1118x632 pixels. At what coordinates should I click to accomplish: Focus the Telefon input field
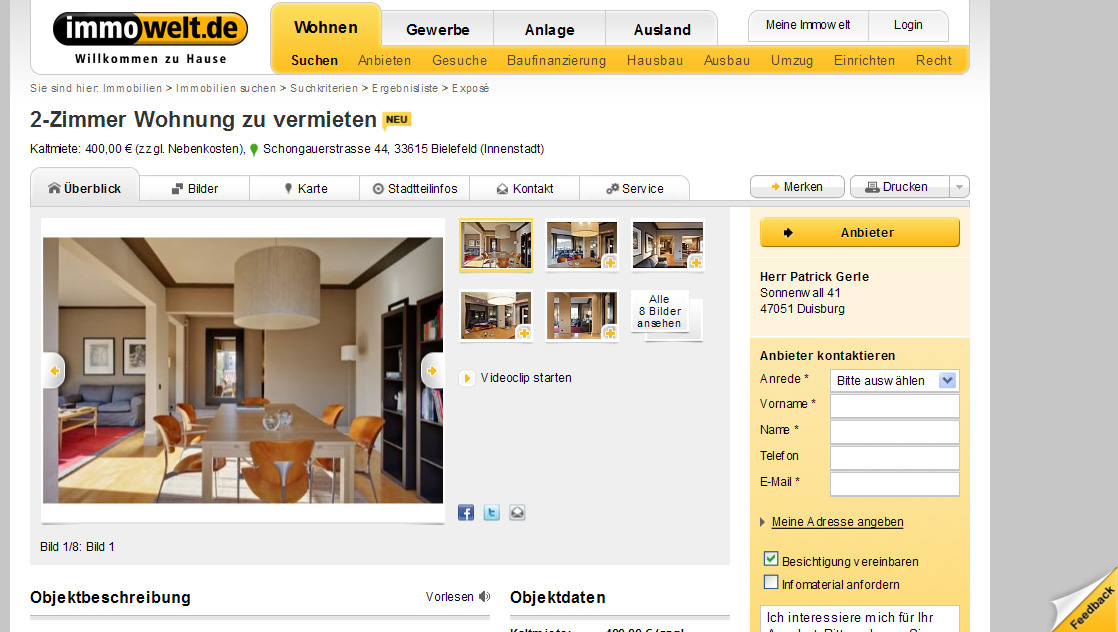point(894,458)
